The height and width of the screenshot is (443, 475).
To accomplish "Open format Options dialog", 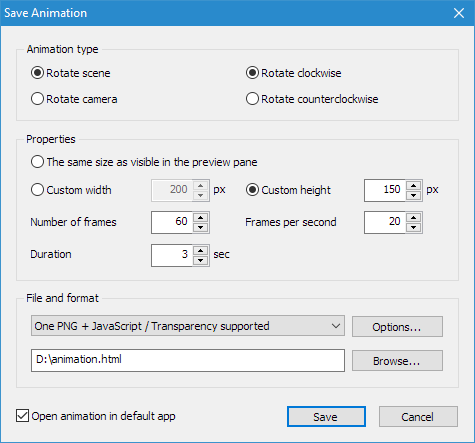I will point(397,327).
